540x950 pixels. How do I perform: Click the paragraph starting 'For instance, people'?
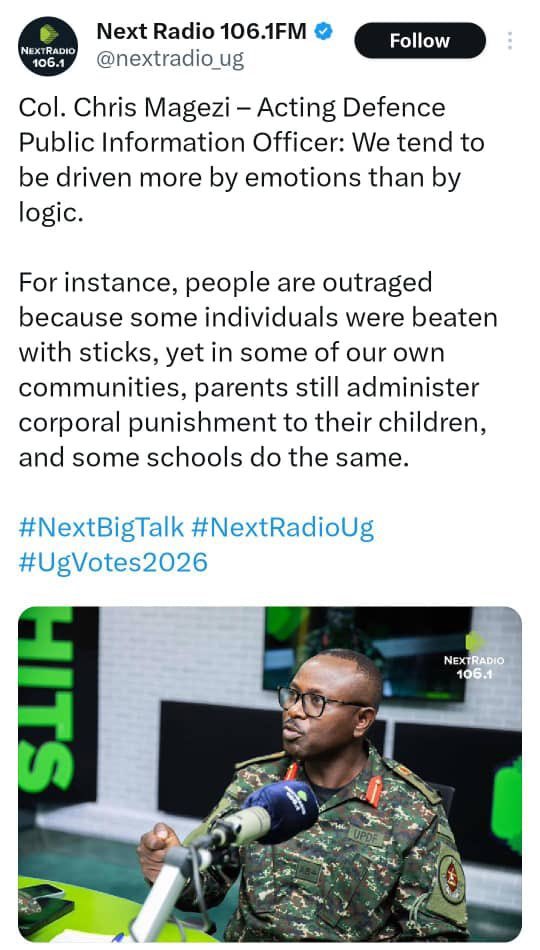[x=258, y=370]
